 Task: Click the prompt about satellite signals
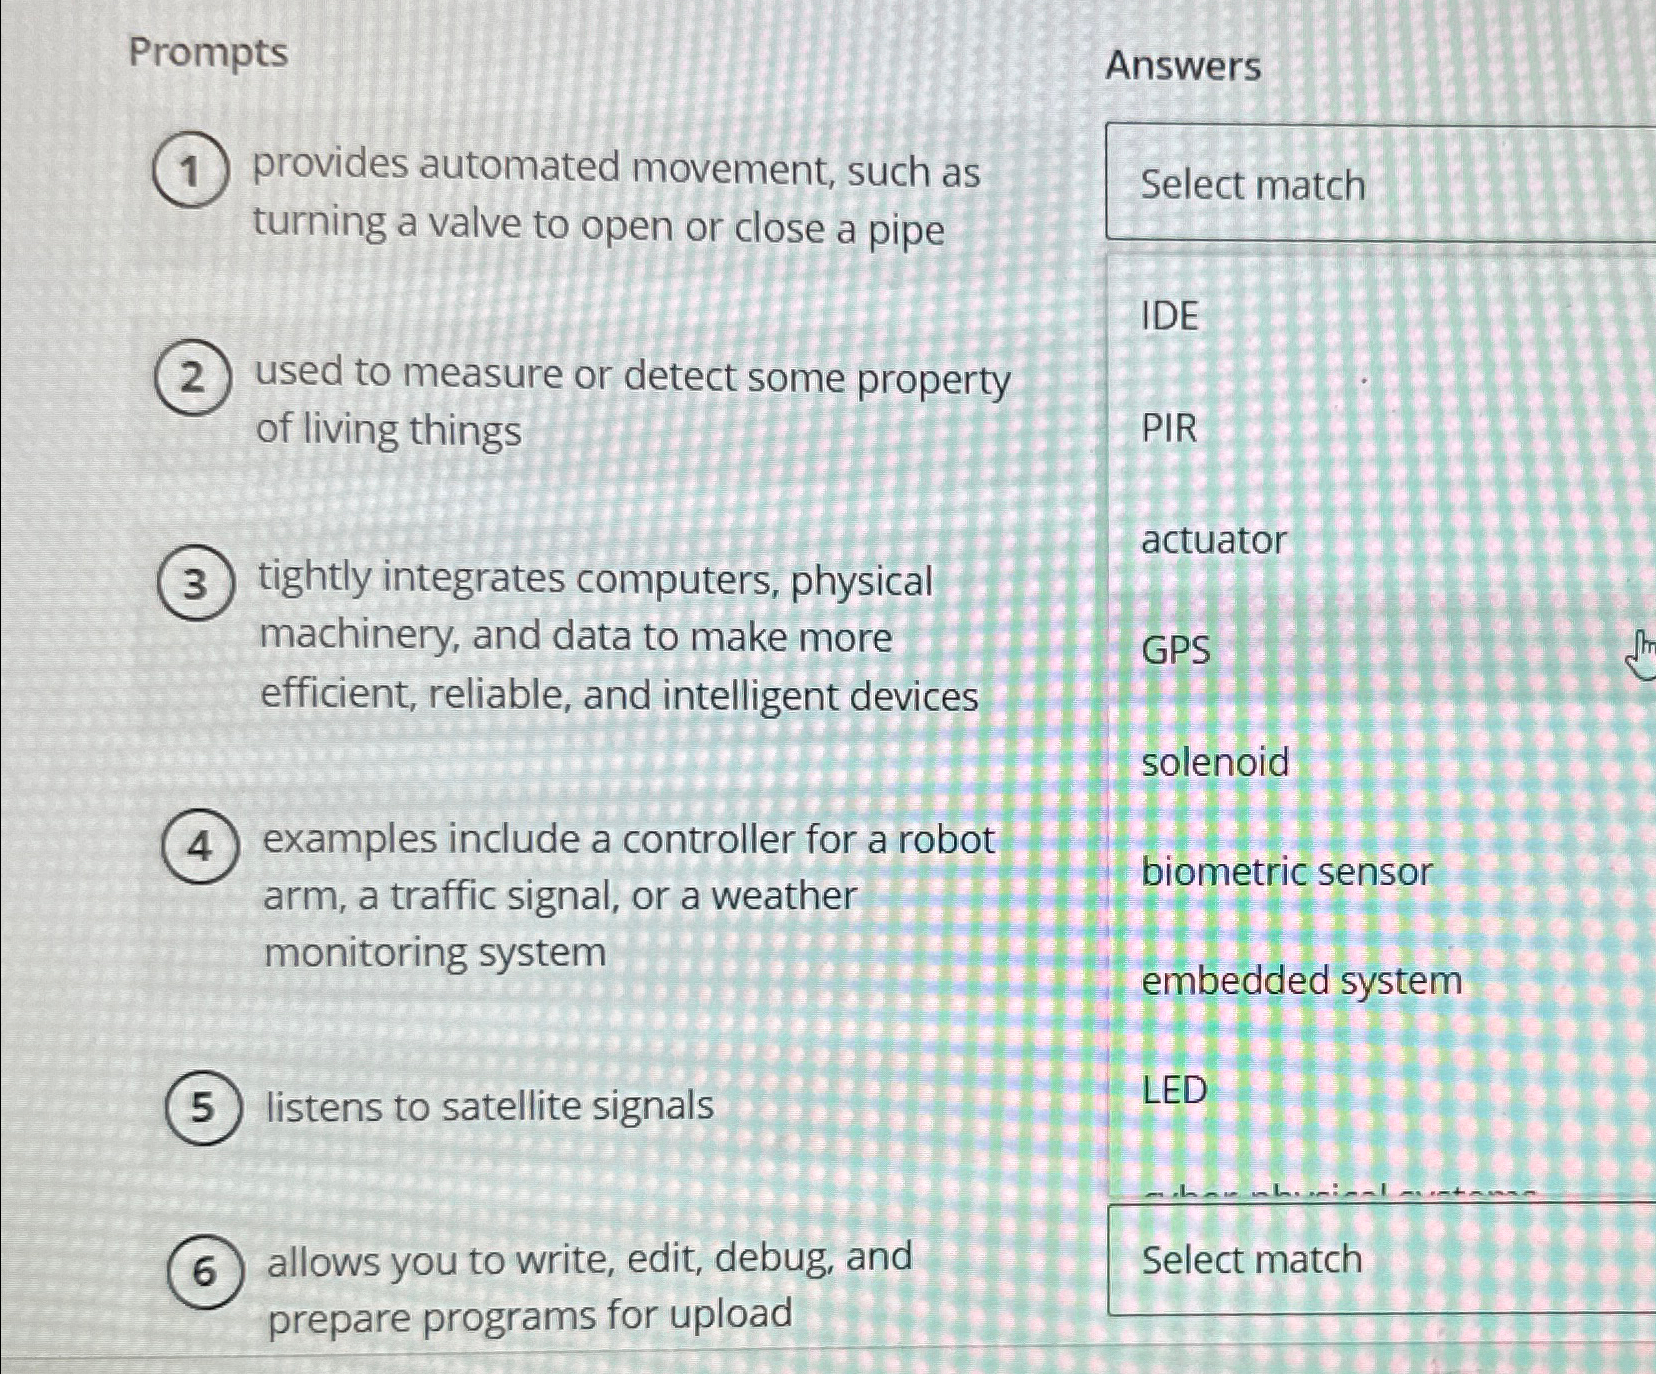[x=487, y=1106]
